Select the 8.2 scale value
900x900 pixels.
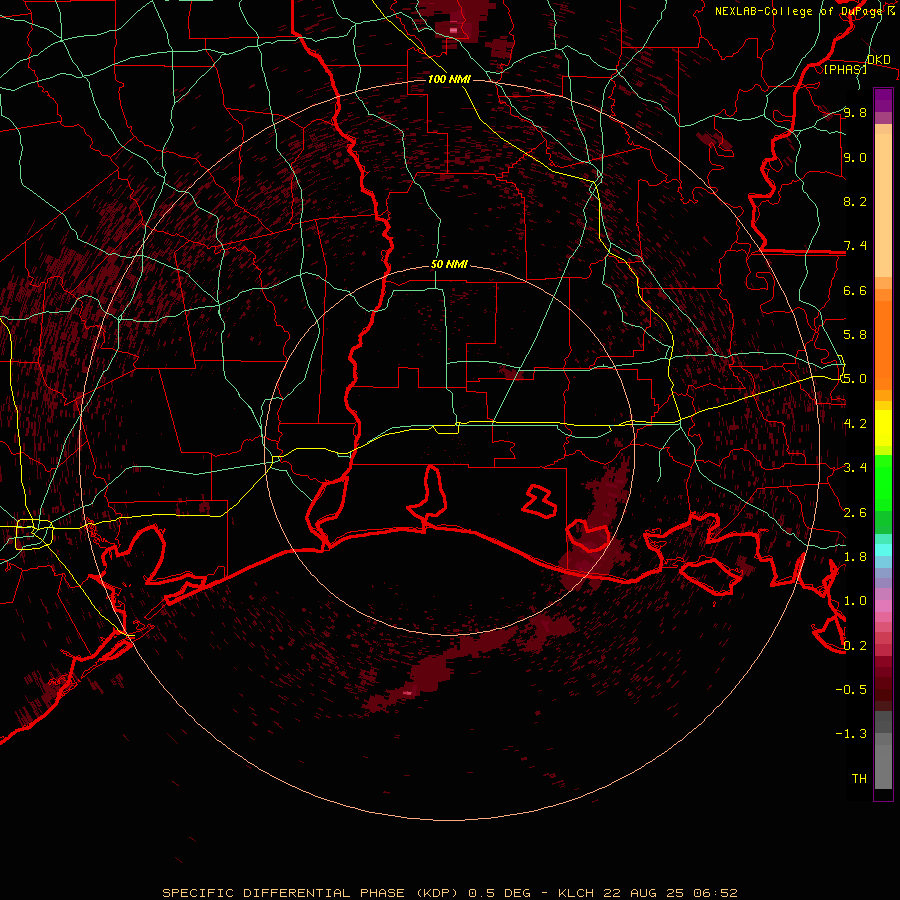click(x=855, y=201)
